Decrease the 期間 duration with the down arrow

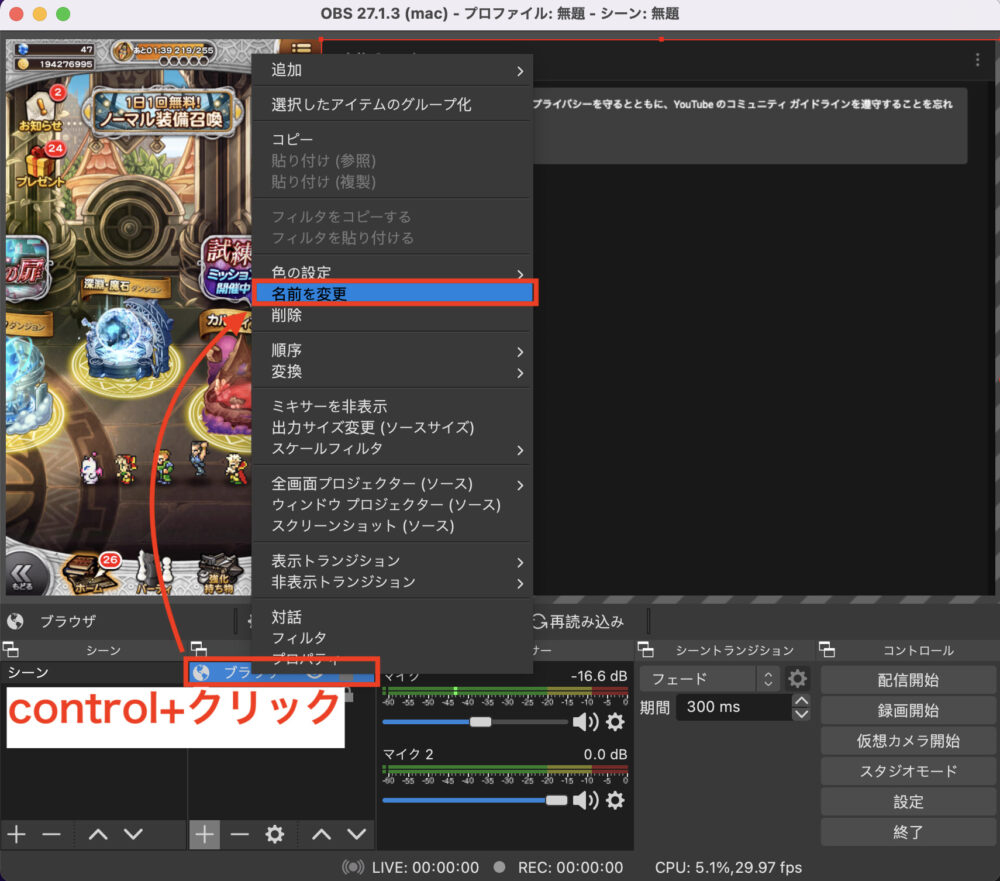pyautogui.click(x=801, y=714)
